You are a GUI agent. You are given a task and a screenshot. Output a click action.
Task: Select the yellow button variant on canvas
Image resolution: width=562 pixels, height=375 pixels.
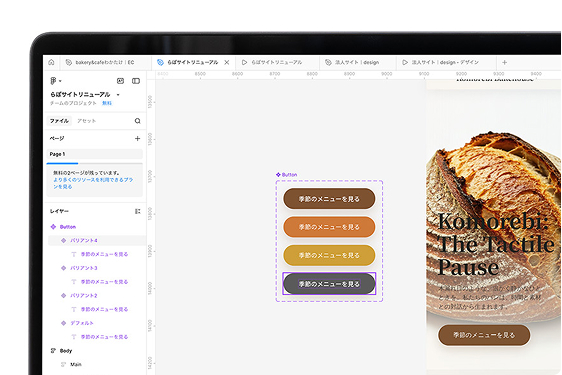point(329,255)
